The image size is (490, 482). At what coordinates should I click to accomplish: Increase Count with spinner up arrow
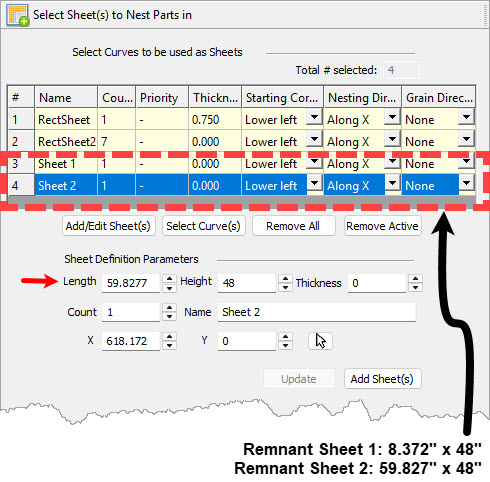[170, 308]
